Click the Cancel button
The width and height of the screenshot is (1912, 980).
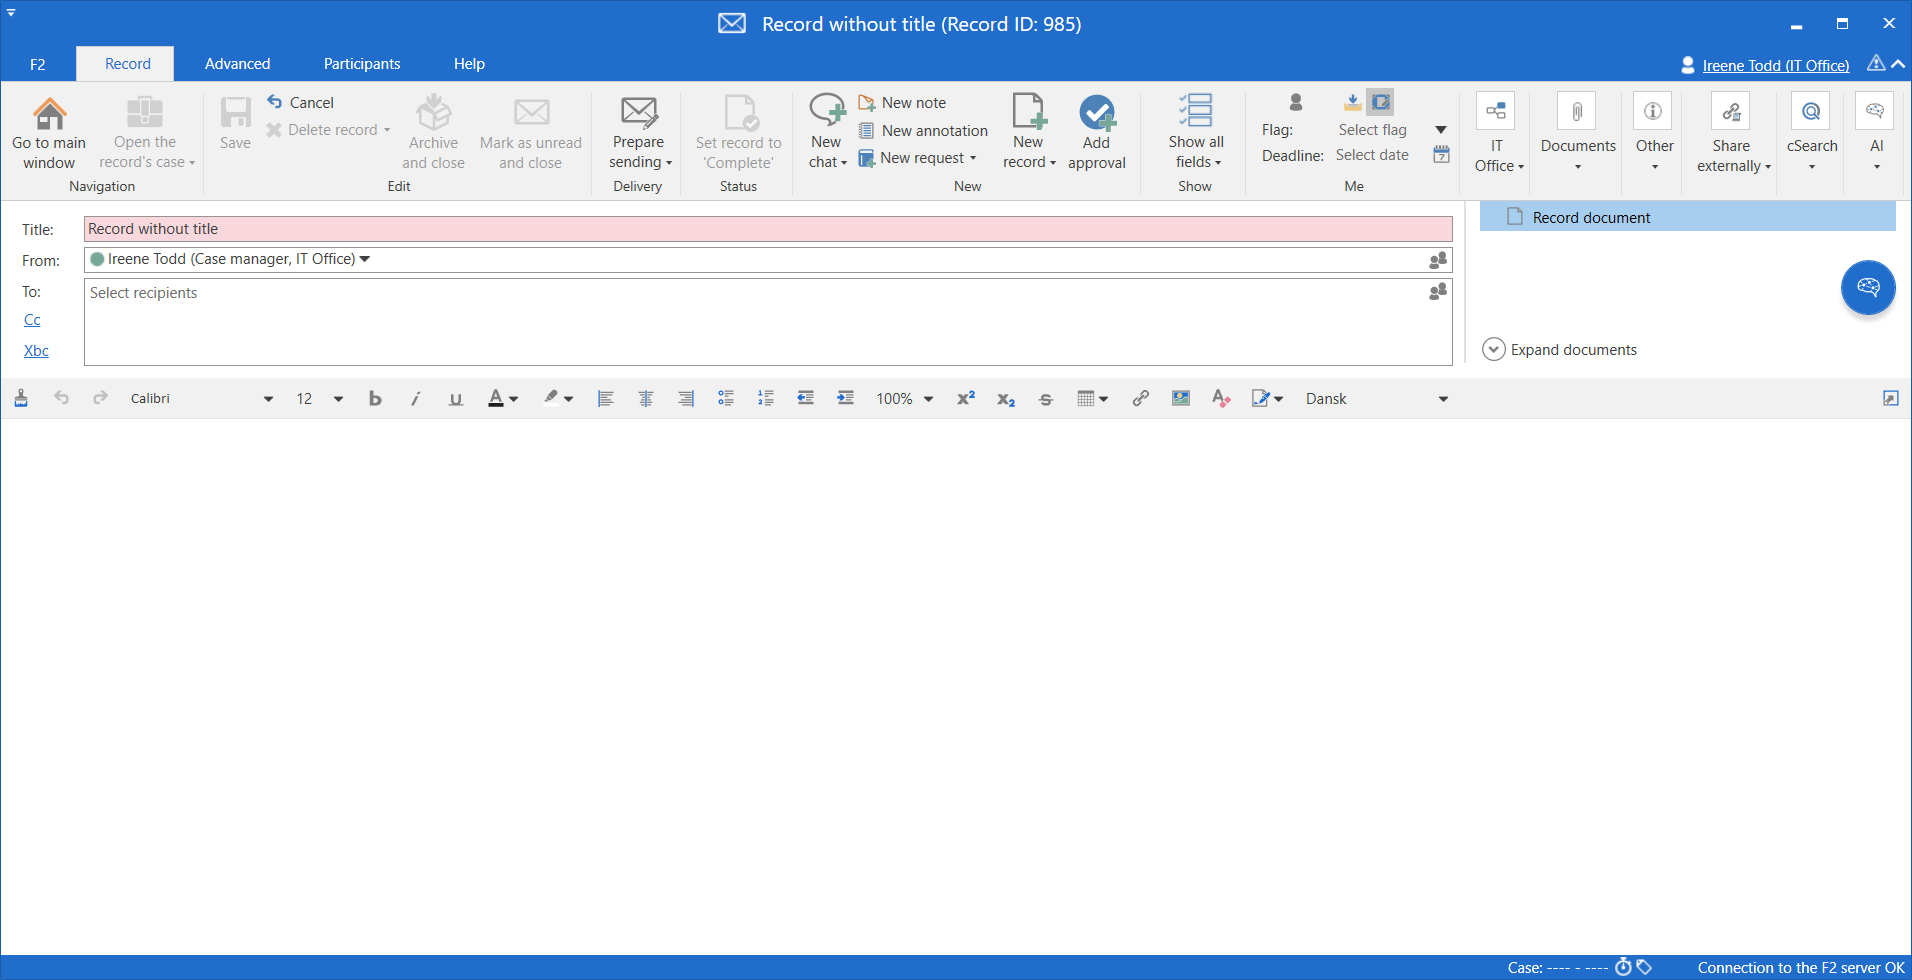coord(300,102)
